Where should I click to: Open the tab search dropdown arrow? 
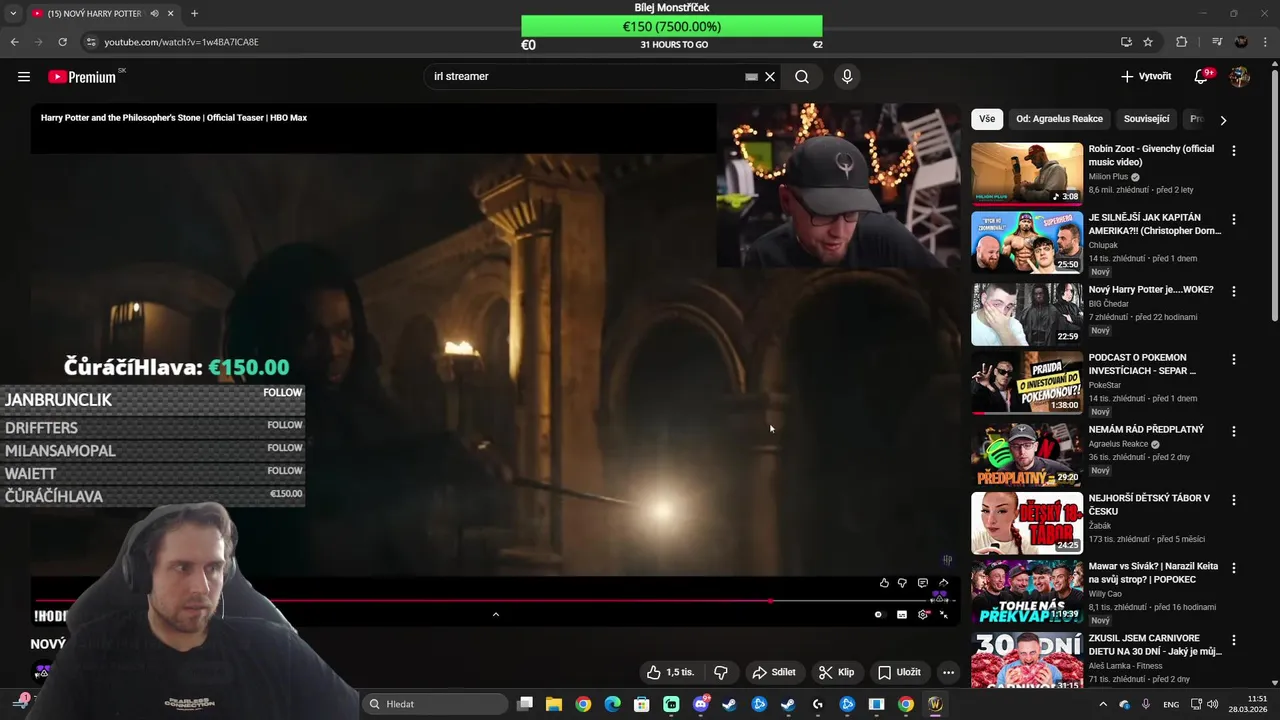pyautogui.click(x=13, y=14)
